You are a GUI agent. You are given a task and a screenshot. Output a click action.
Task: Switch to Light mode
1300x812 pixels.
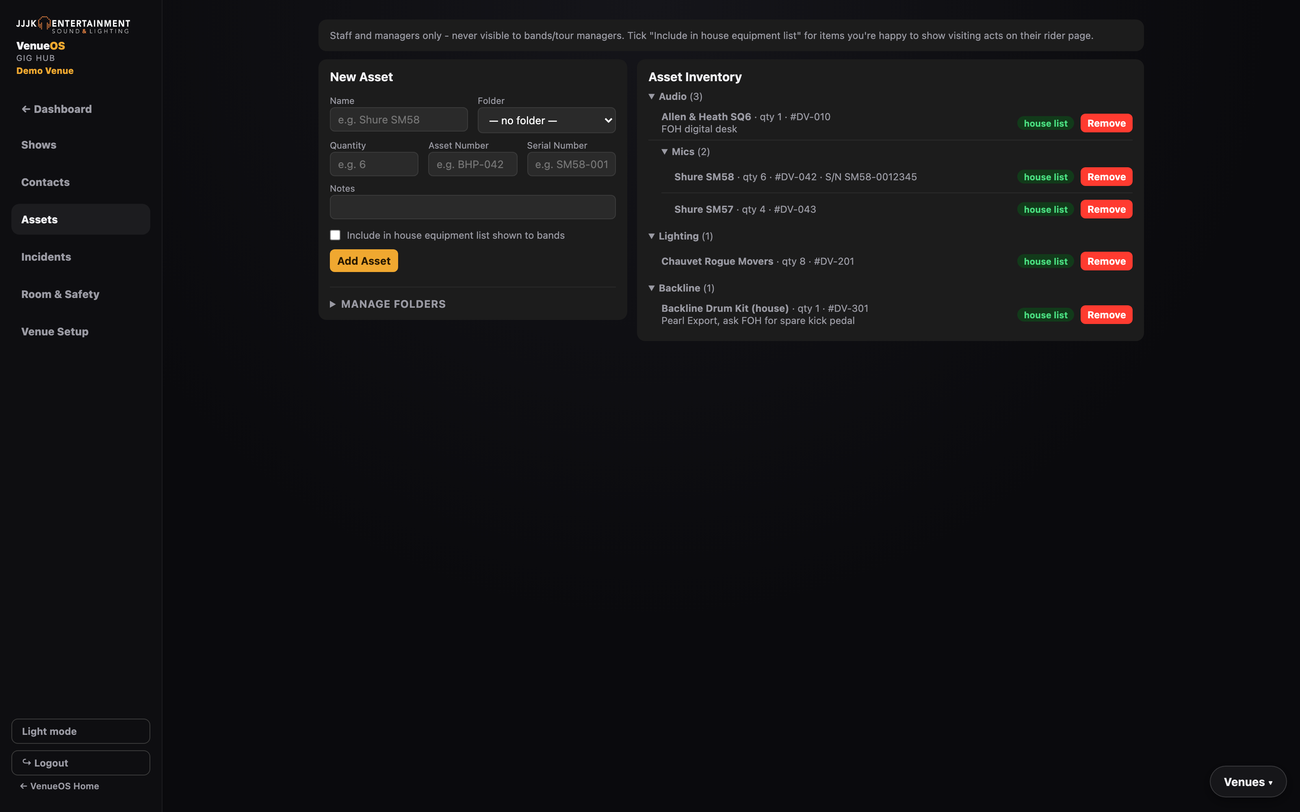(x=81, y=731)
